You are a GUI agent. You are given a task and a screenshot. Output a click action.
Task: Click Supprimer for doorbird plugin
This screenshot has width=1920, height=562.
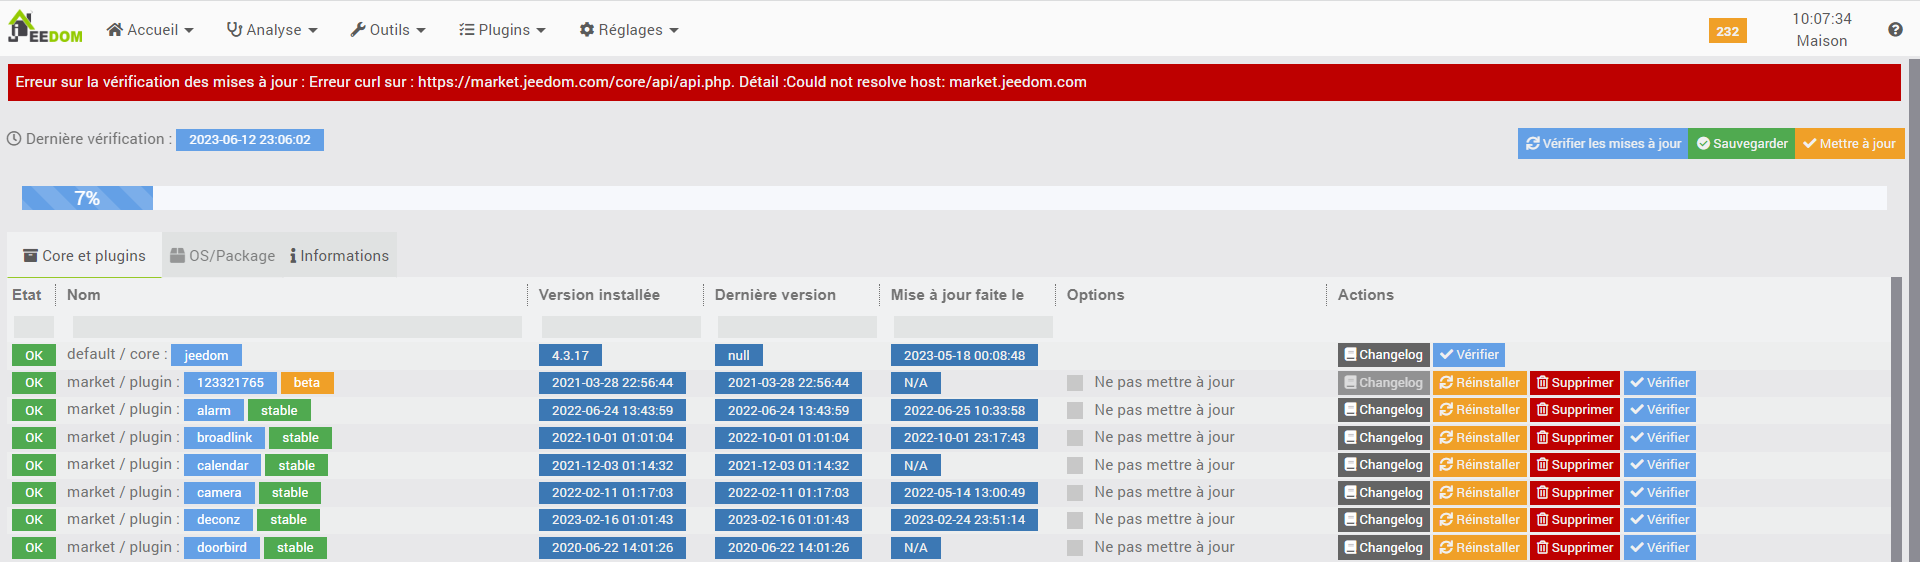[1575, 548]
